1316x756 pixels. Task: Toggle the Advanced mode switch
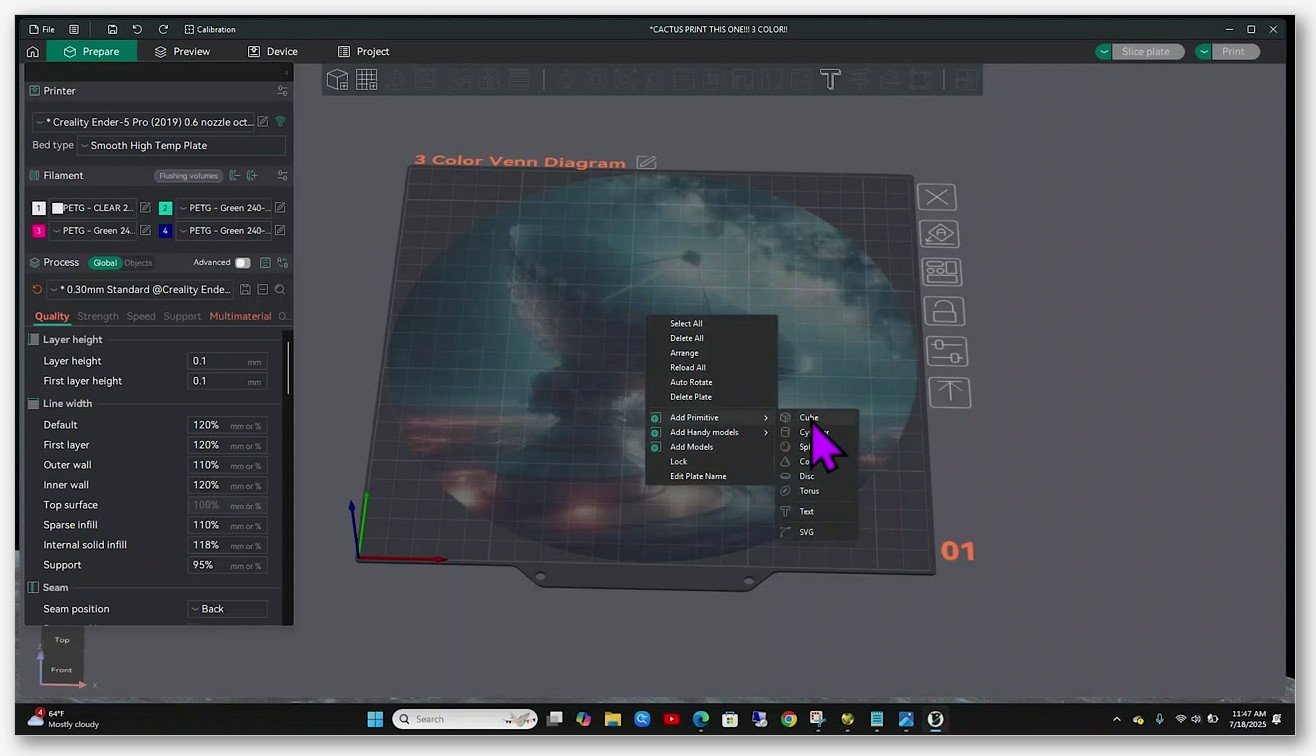point(242,263)
